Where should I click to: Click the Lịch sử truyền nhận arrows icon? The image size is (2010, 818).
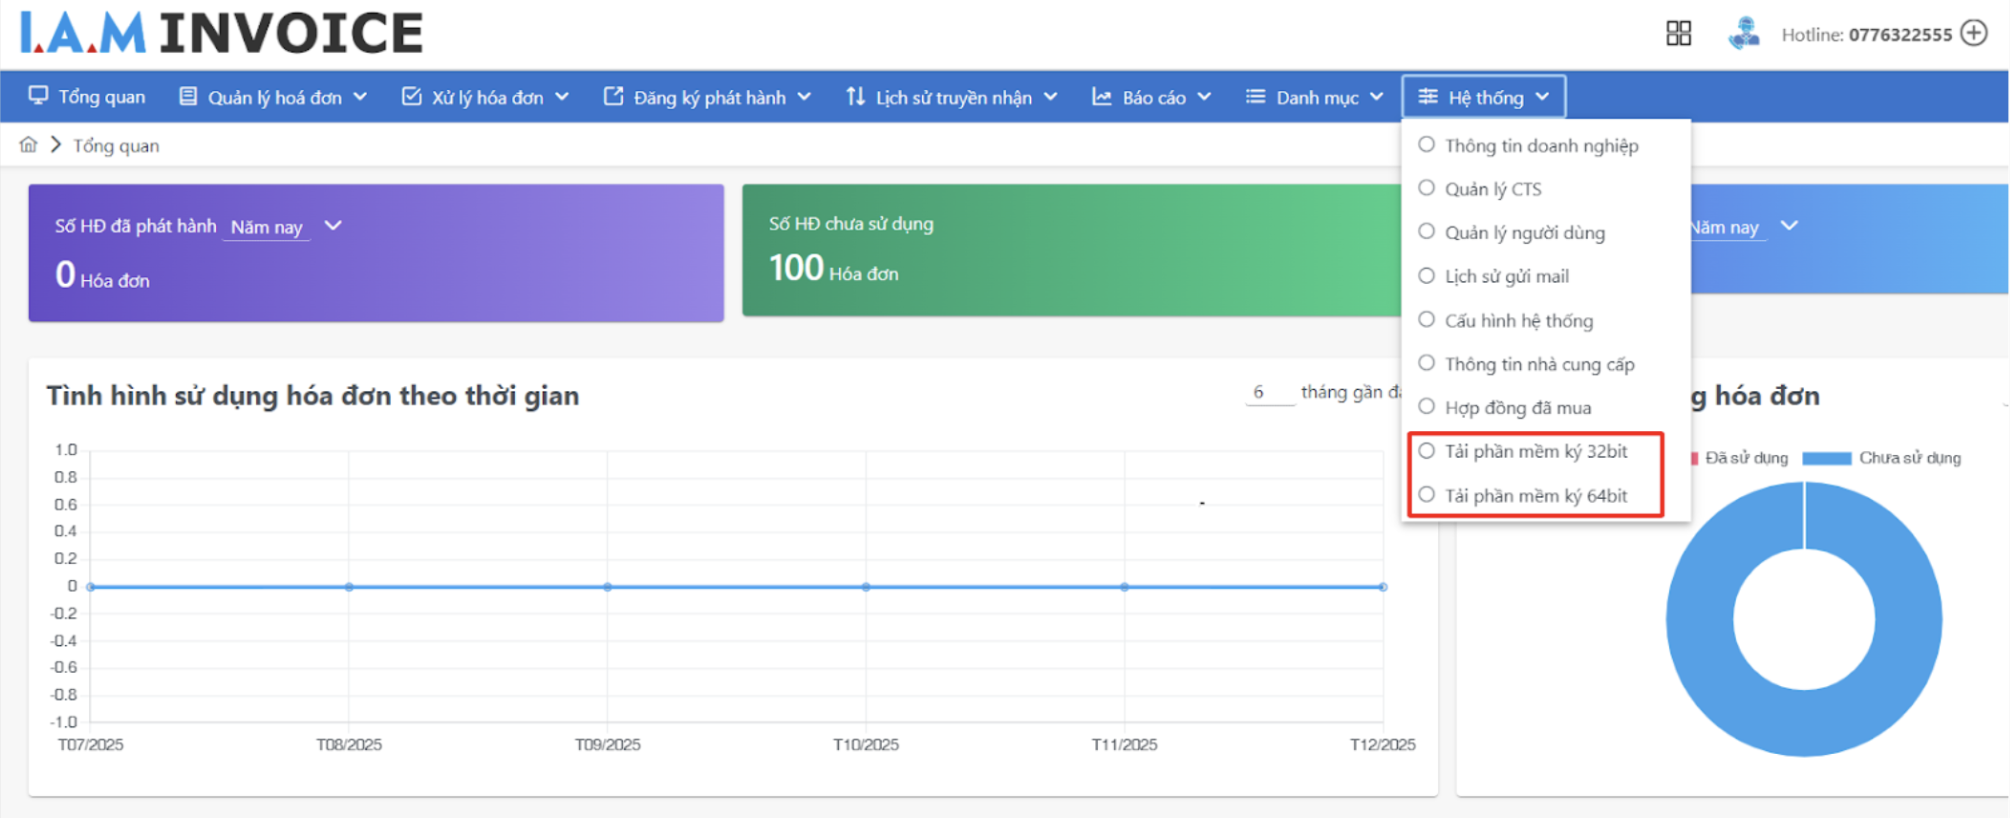coord(855,97)
